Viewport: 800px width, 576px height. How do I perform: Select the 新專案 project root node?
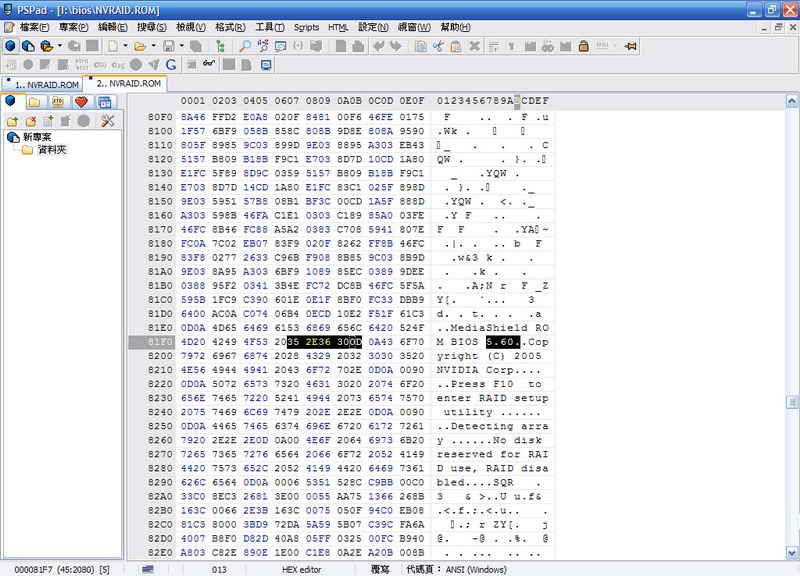point(43,137)
